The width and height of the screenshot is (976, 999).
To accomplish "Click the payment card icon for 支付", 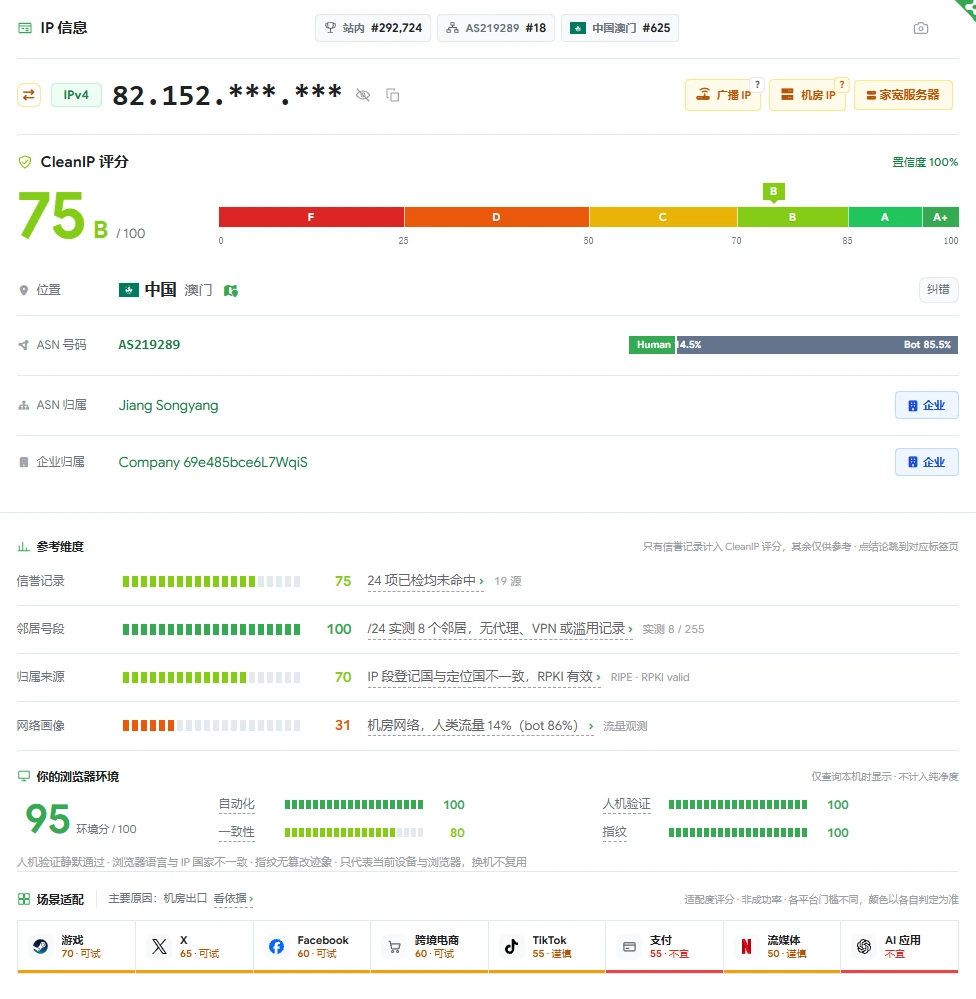I will pyautogui.click(x=629, y=947).
